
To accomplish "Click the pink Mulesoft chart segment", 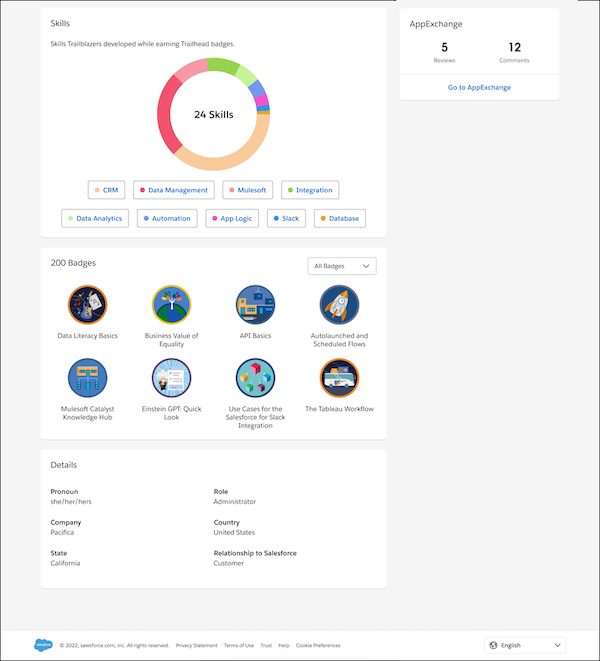I will point(190,70).
